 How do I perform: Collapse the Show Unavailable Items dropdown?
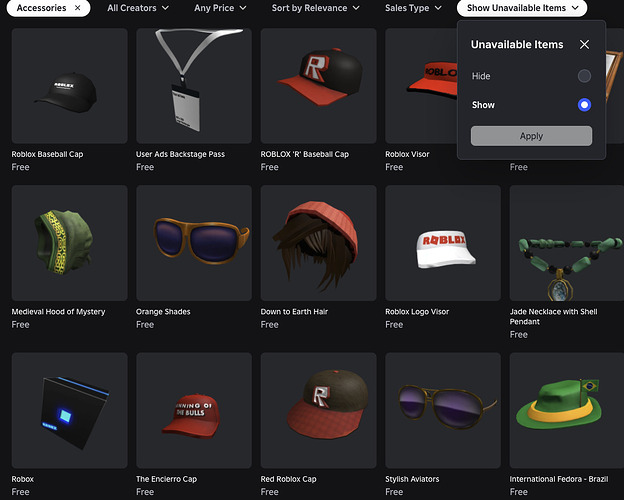[522, 8]
